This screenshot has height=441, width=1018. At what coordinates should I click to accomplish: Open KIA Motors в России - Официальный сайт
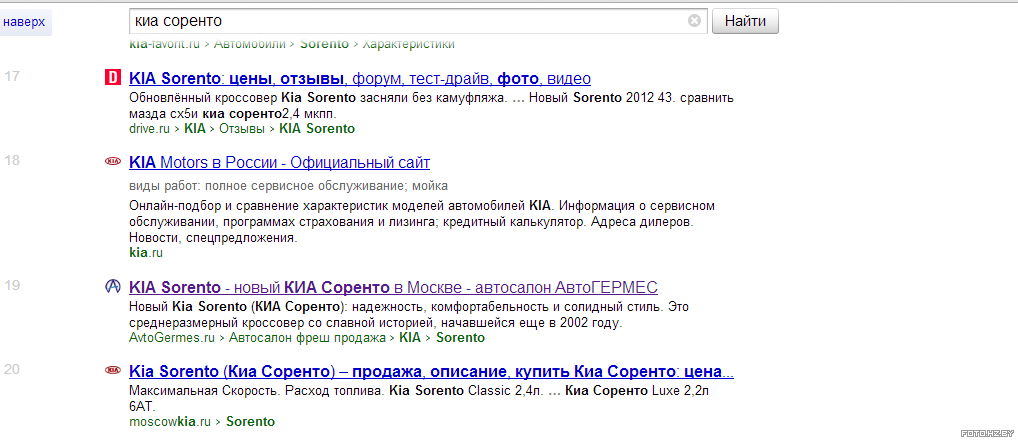(279, 162)
